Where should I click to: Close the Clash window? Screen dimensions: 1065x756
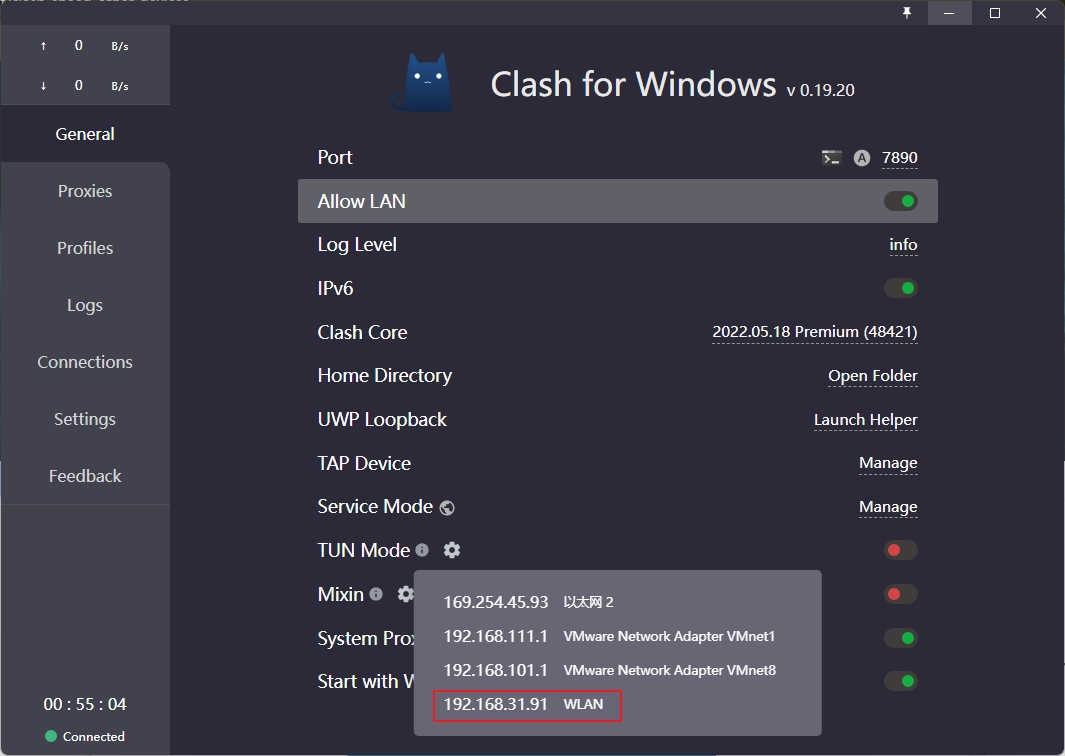(x=1041, y=13)
